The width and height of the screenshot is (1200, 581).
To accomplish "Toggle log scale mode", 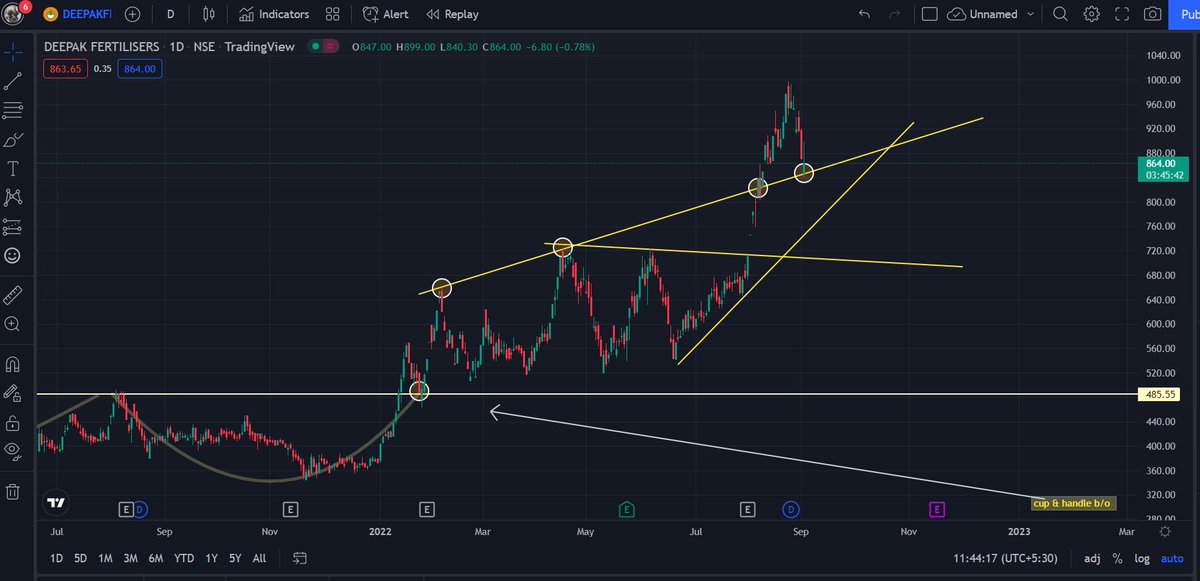I will point(1144,558).
